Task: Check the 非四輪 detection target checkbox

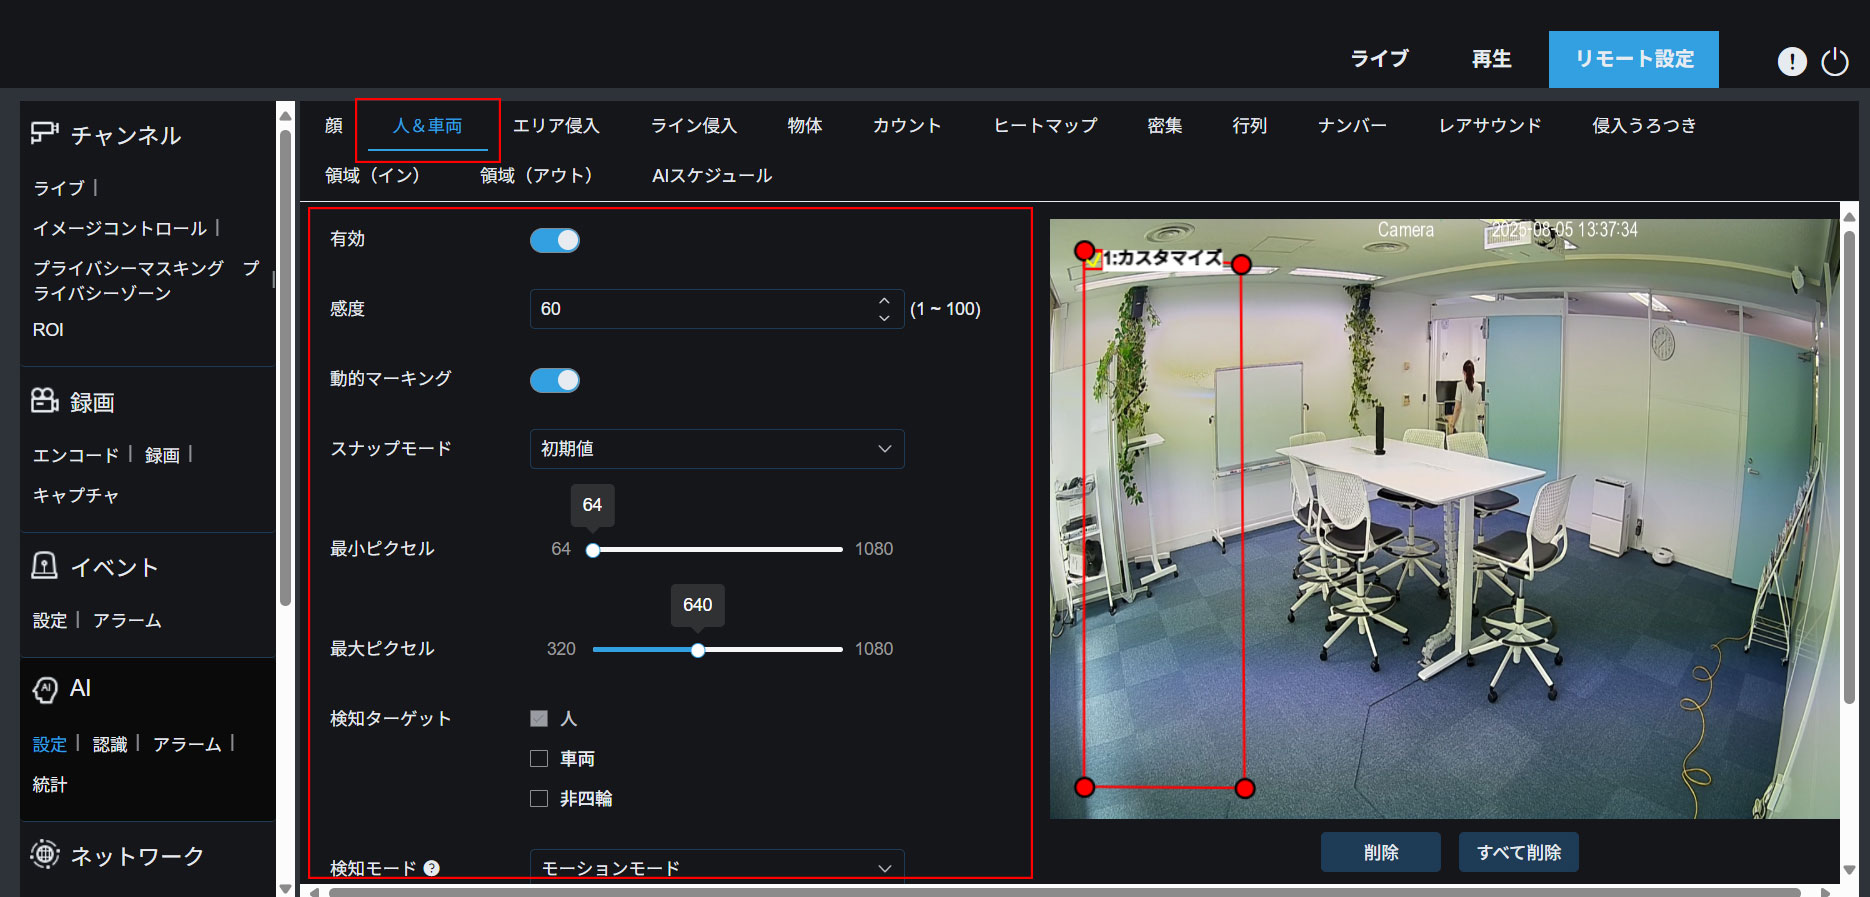Action: 539,798
